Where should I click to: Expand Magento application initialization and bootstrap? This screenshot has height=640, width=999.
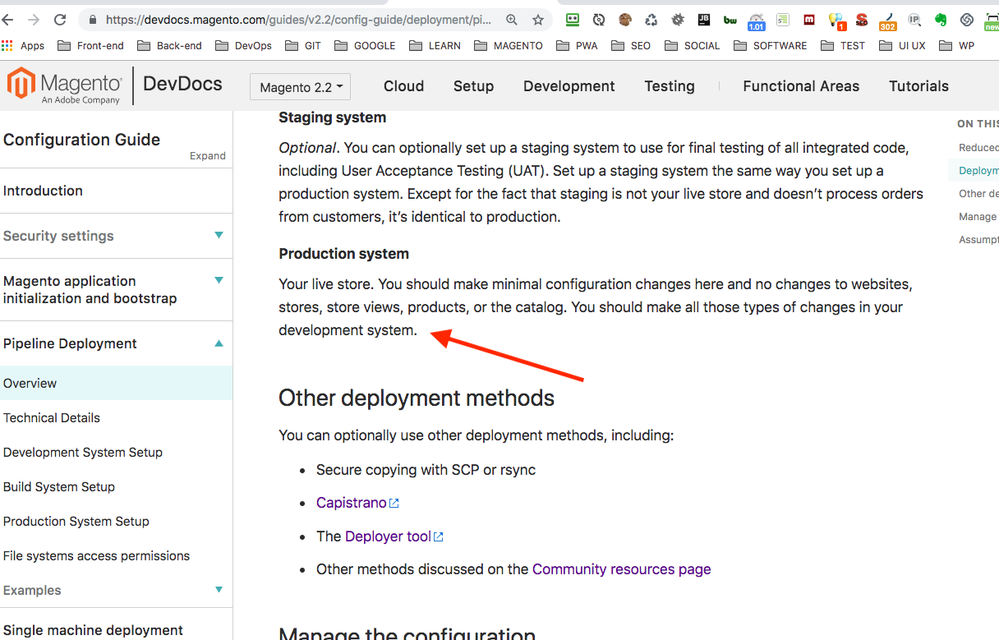tap(219, 280)
